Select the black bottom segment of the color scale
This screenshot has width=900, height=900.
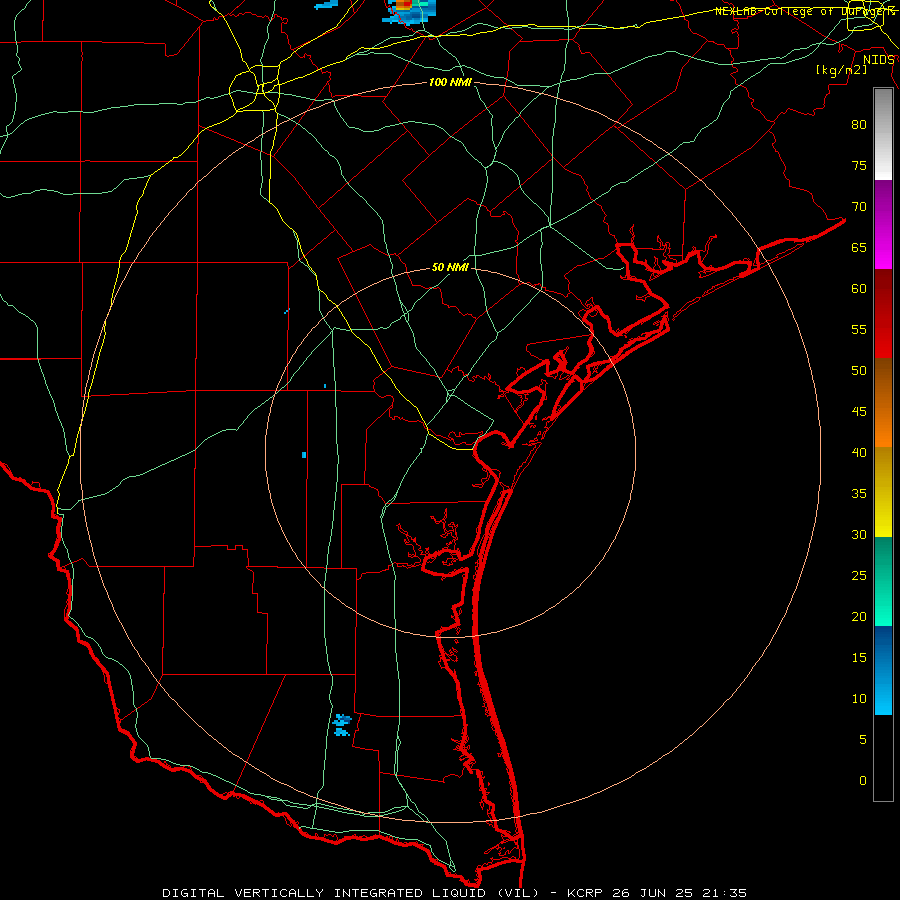tap(883, 758)
